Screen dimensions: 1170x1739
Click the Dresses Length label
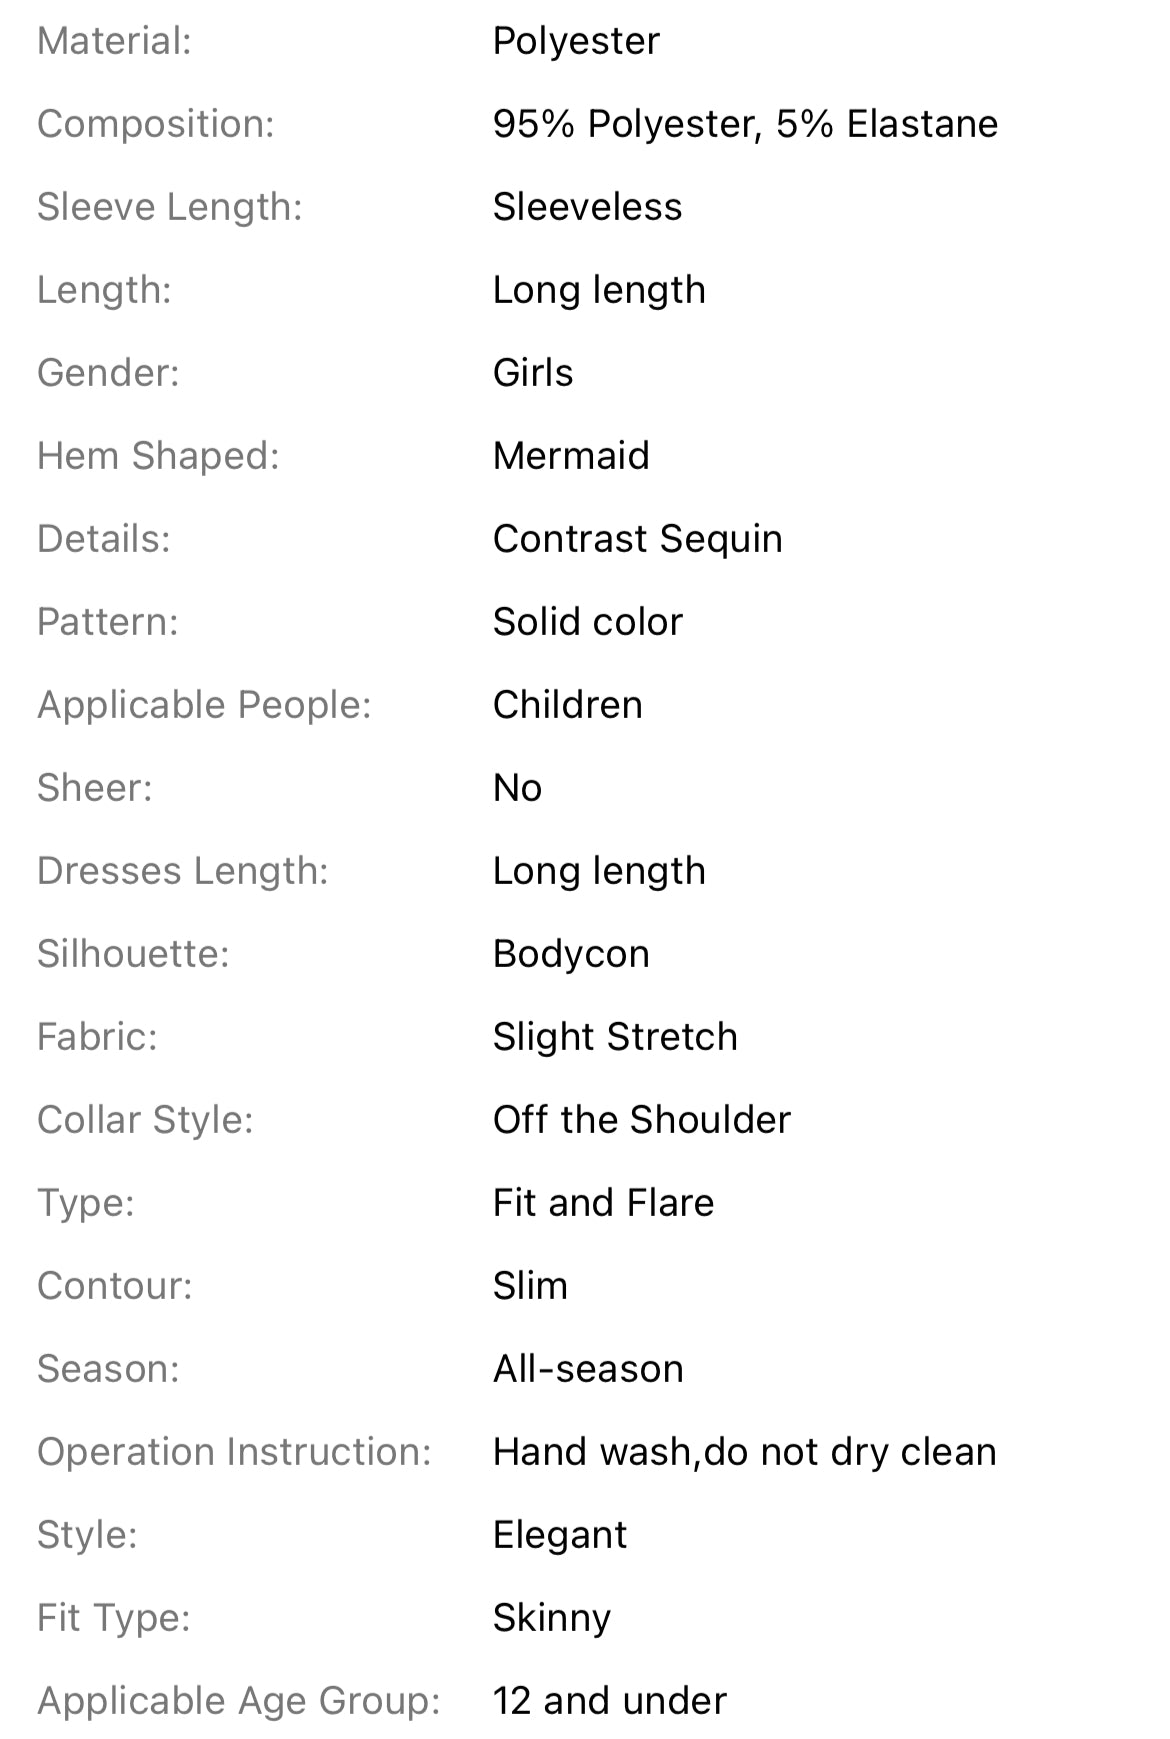point(183,872)
